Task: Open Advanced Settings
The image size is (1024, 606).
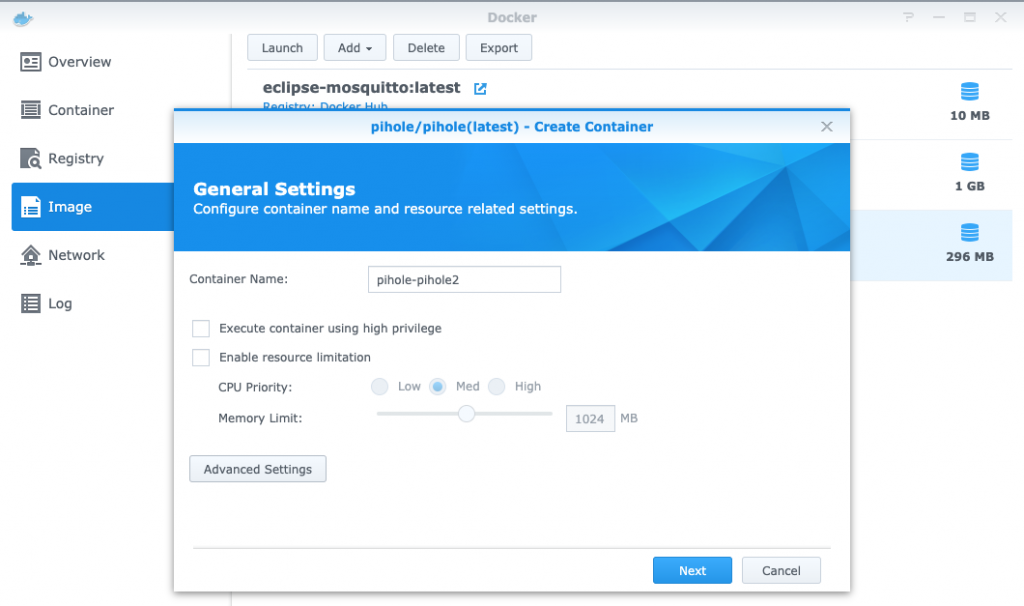Action: 258,469
